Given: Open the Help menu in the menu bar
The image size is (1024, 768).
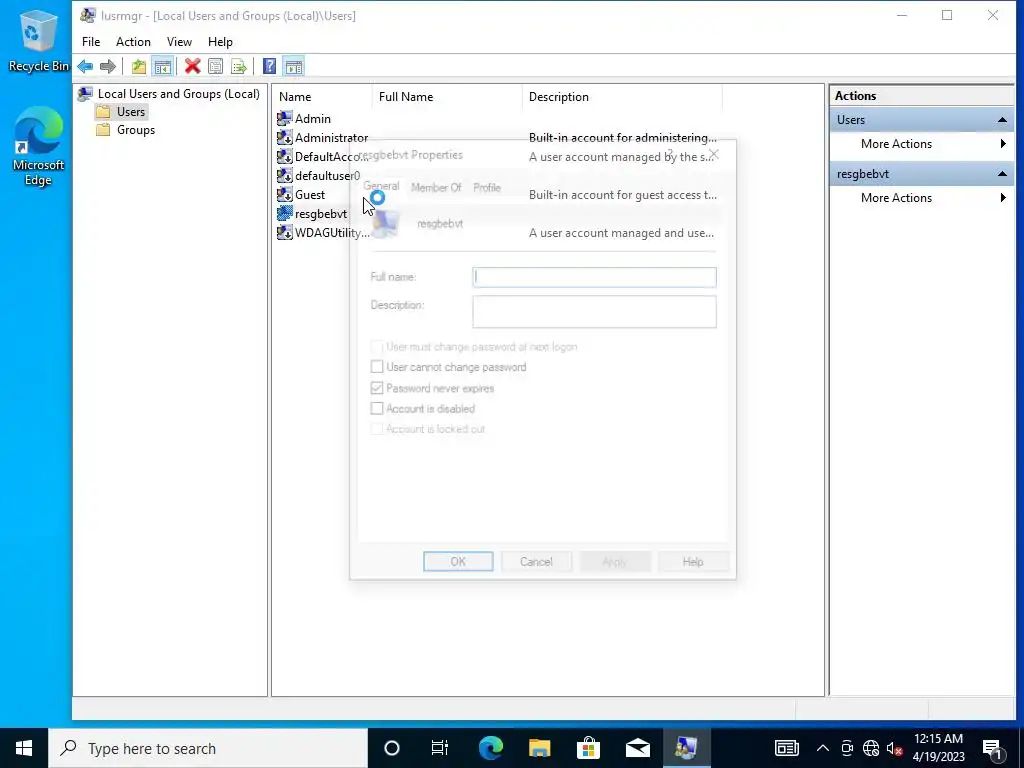Looking at the screenshot, I should [x=220, y=42].
